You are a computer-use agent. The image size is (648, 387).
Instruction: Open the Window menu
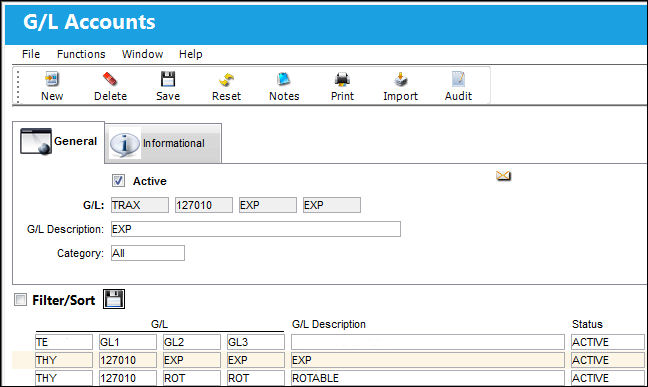(x=142, y=54)
